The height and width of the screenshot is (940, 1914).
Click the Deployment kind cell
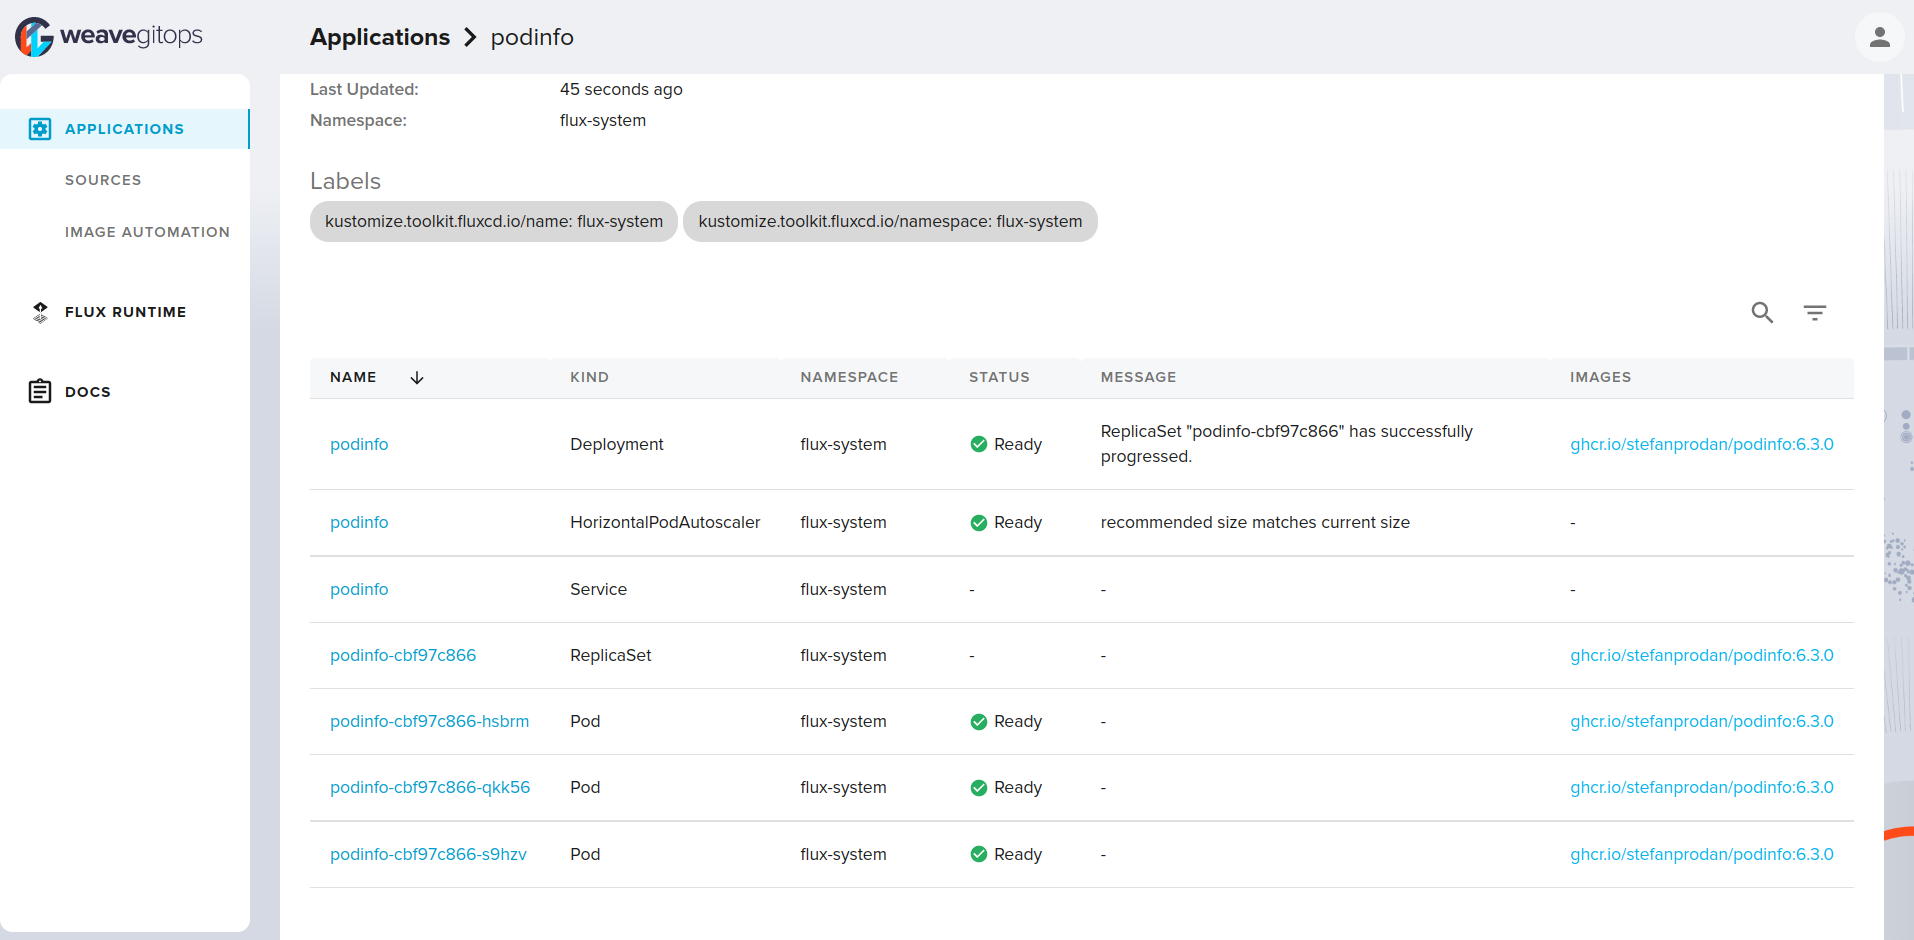(616, 444)
